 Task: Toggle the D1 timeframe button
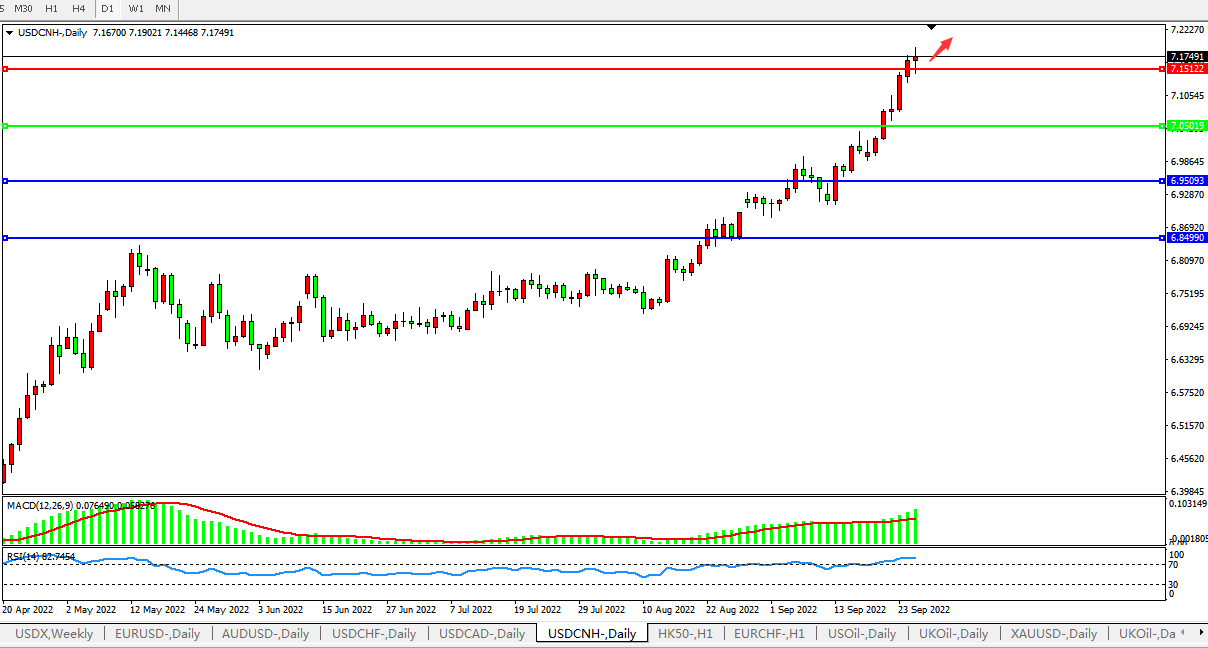click(x=107, y=8)
